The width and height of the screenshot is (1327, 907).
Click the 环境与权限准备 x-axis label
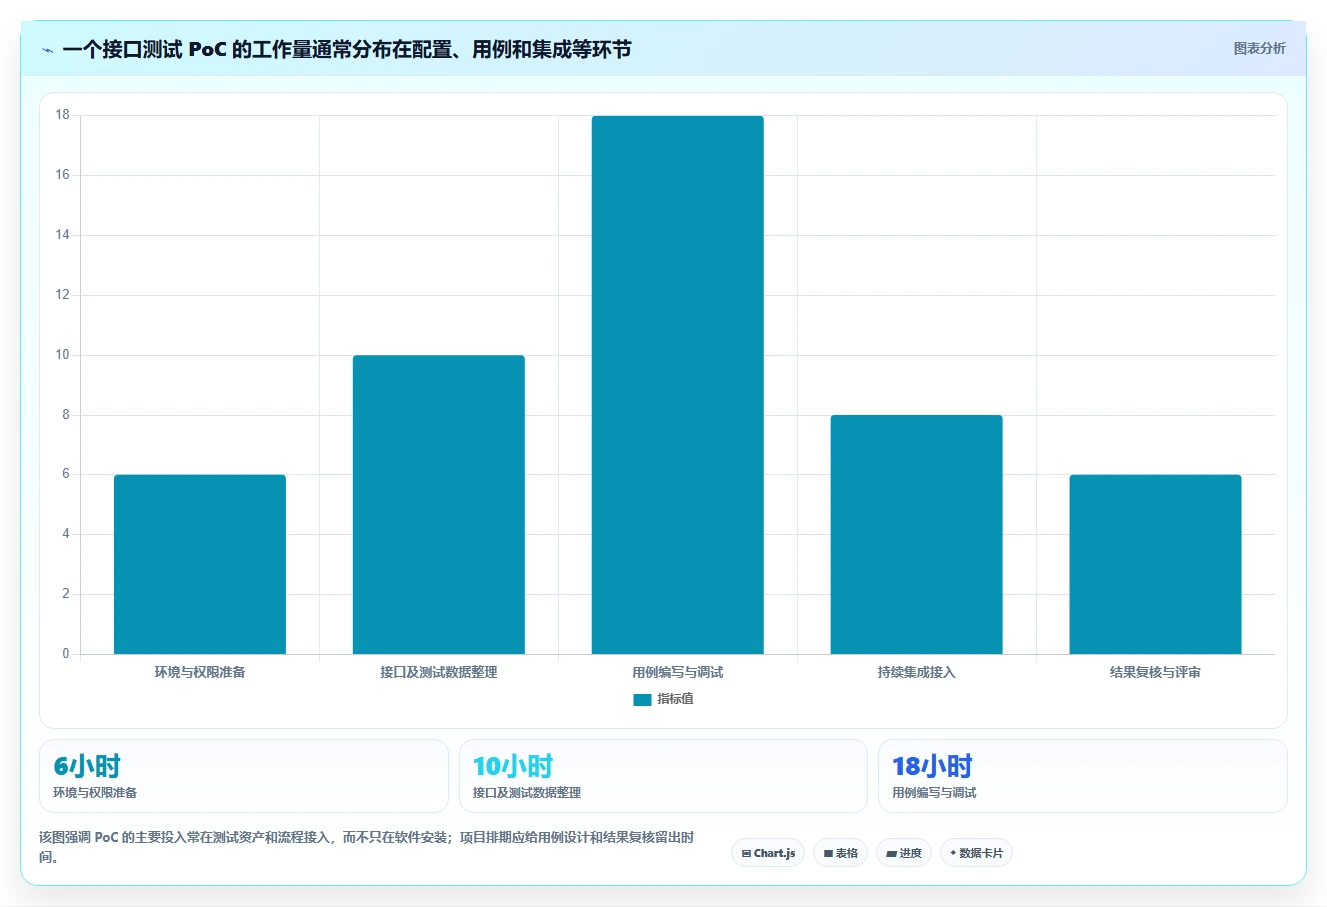click(x=200, y=672)
